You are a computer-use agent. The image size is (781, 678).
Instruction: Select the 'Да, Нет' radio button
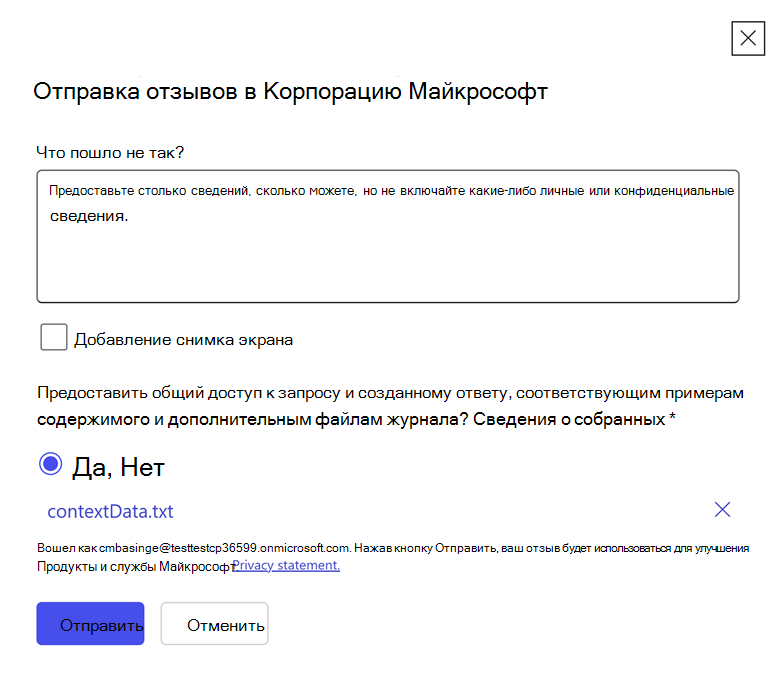click(50, 464)
